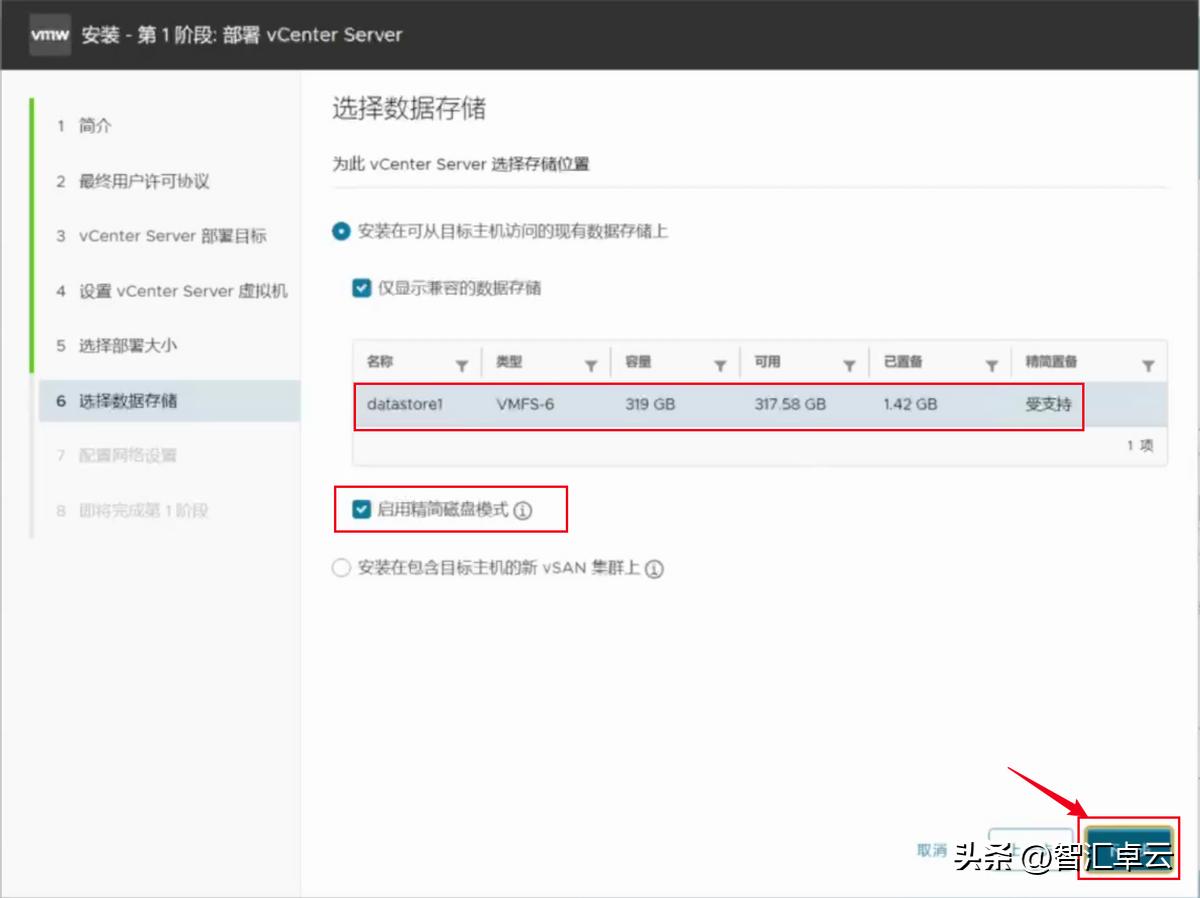
Task: Toggle 仅显示兼容的数据存储 checkbox
Action: (x=361, y=288)
